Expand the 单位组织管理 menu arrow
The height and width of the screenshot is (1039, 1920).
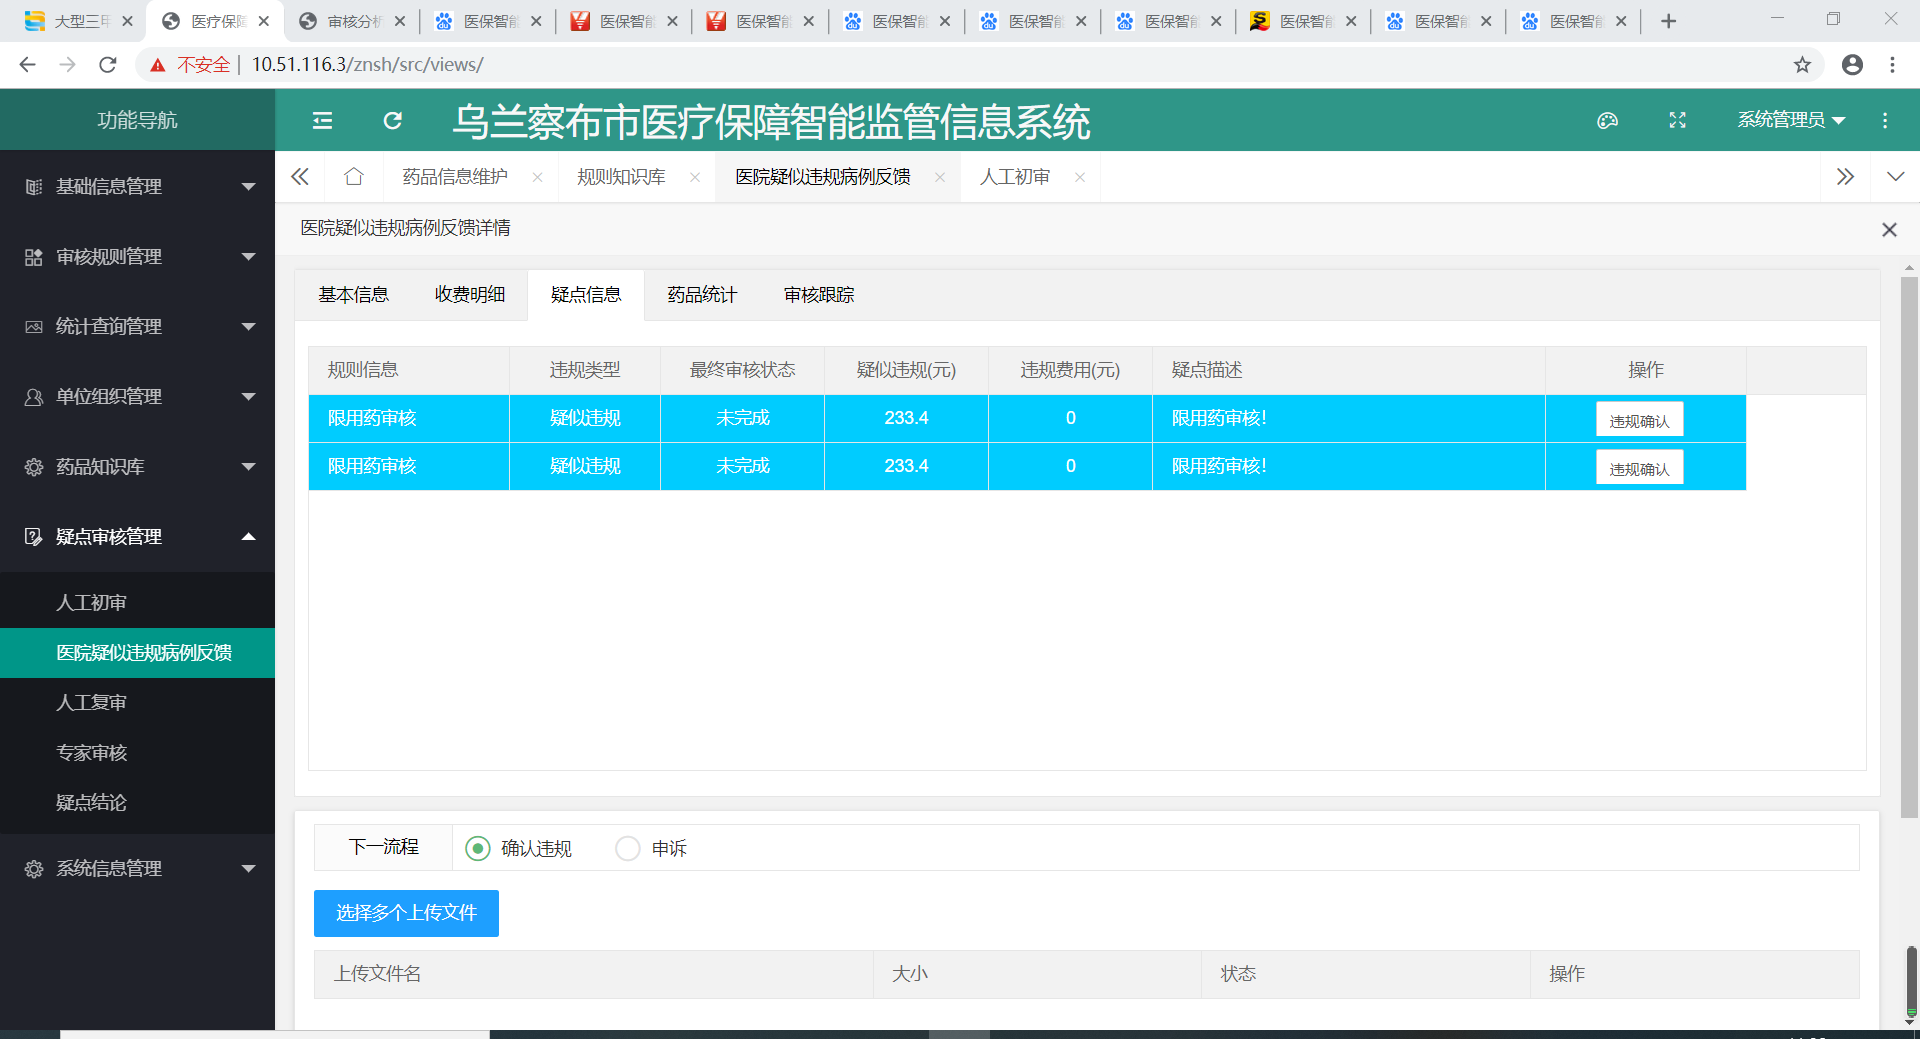(x=249, y=397)
